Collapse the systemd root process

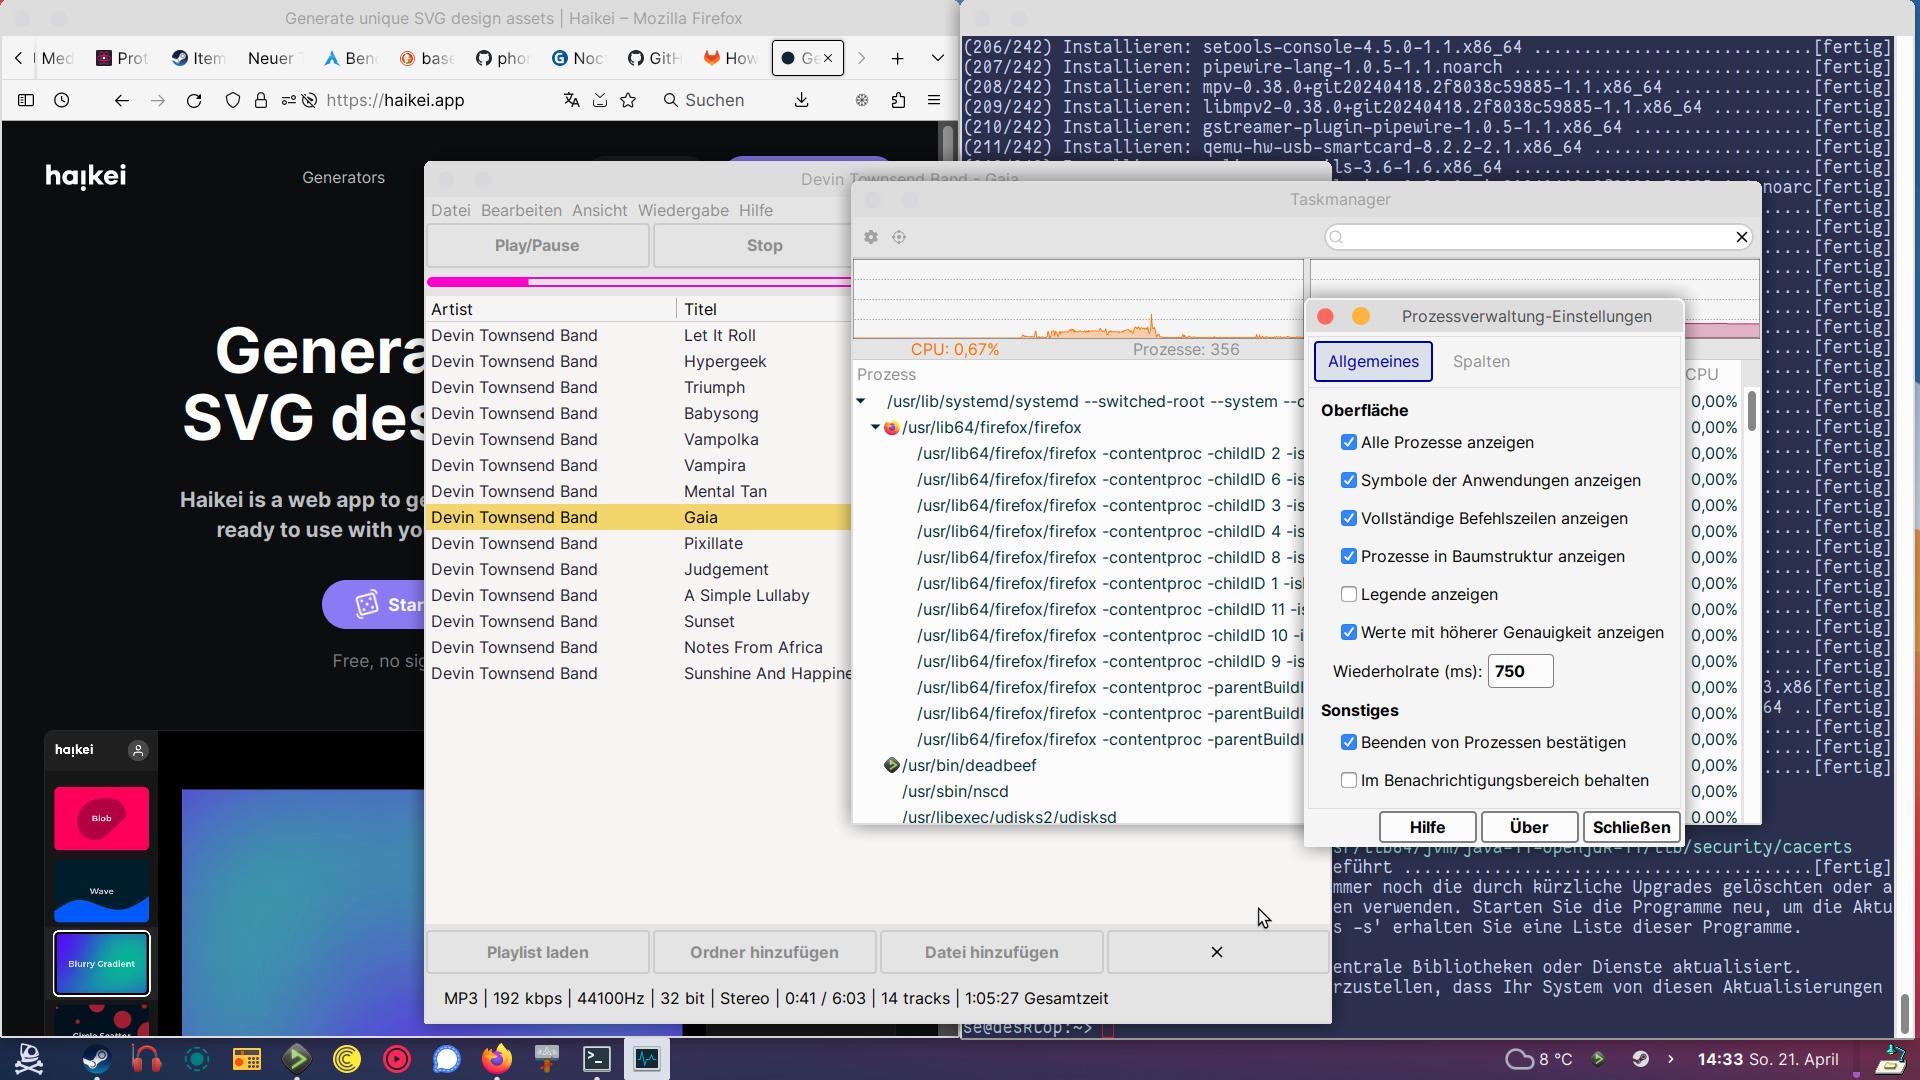coord(861,401)
